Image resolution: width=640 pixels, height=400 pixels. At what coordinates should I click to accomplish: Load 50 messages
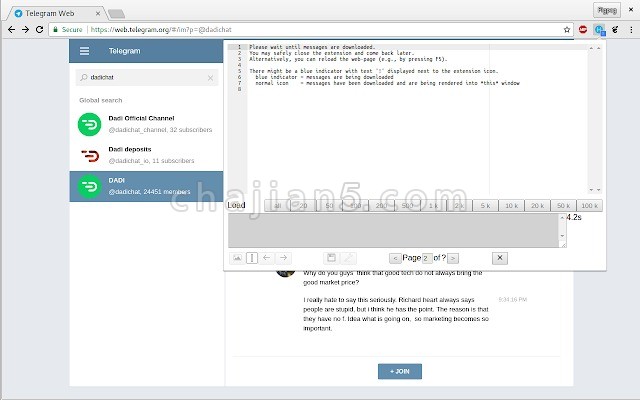(x=329, y=206)
